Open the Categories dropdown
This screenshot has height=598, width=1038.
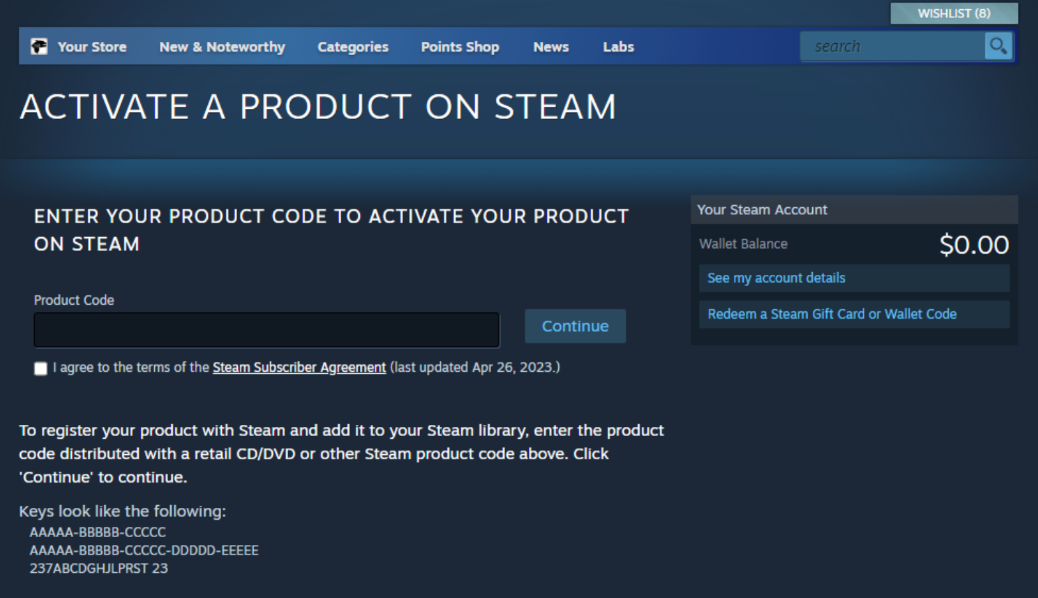click(x=353, y=47)
